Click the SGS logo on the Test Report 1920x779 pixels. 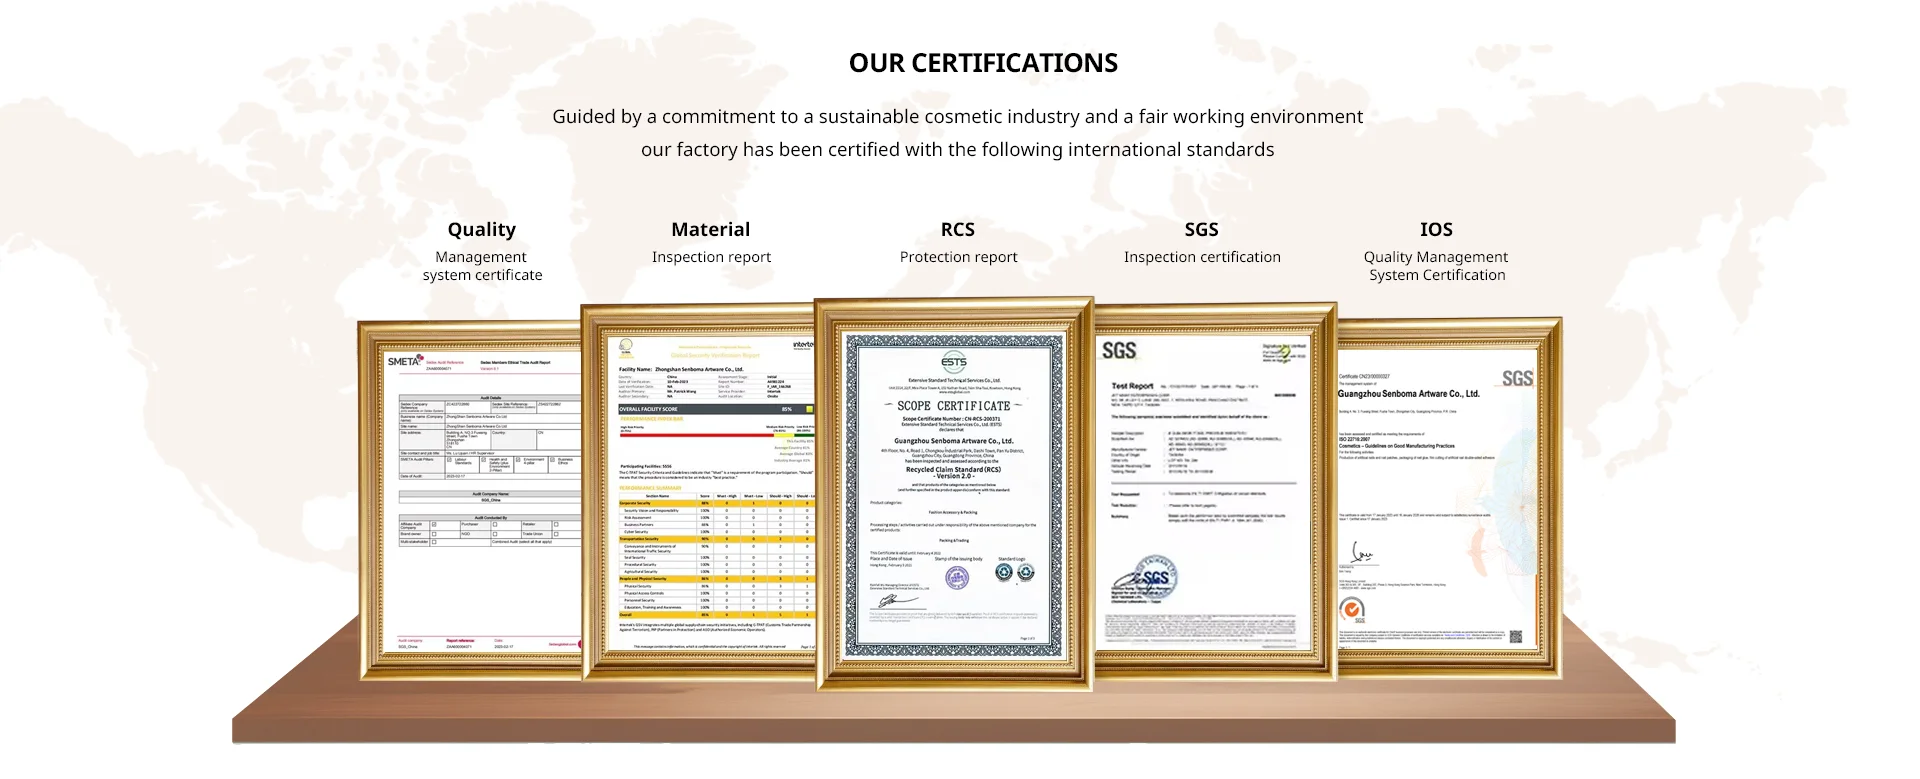point(1119,350)
